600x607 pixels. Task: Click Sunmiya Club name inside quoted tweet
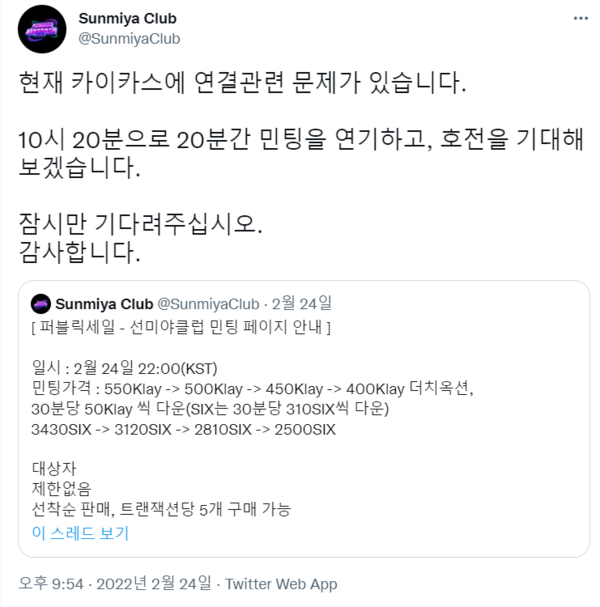coord(104,304)
